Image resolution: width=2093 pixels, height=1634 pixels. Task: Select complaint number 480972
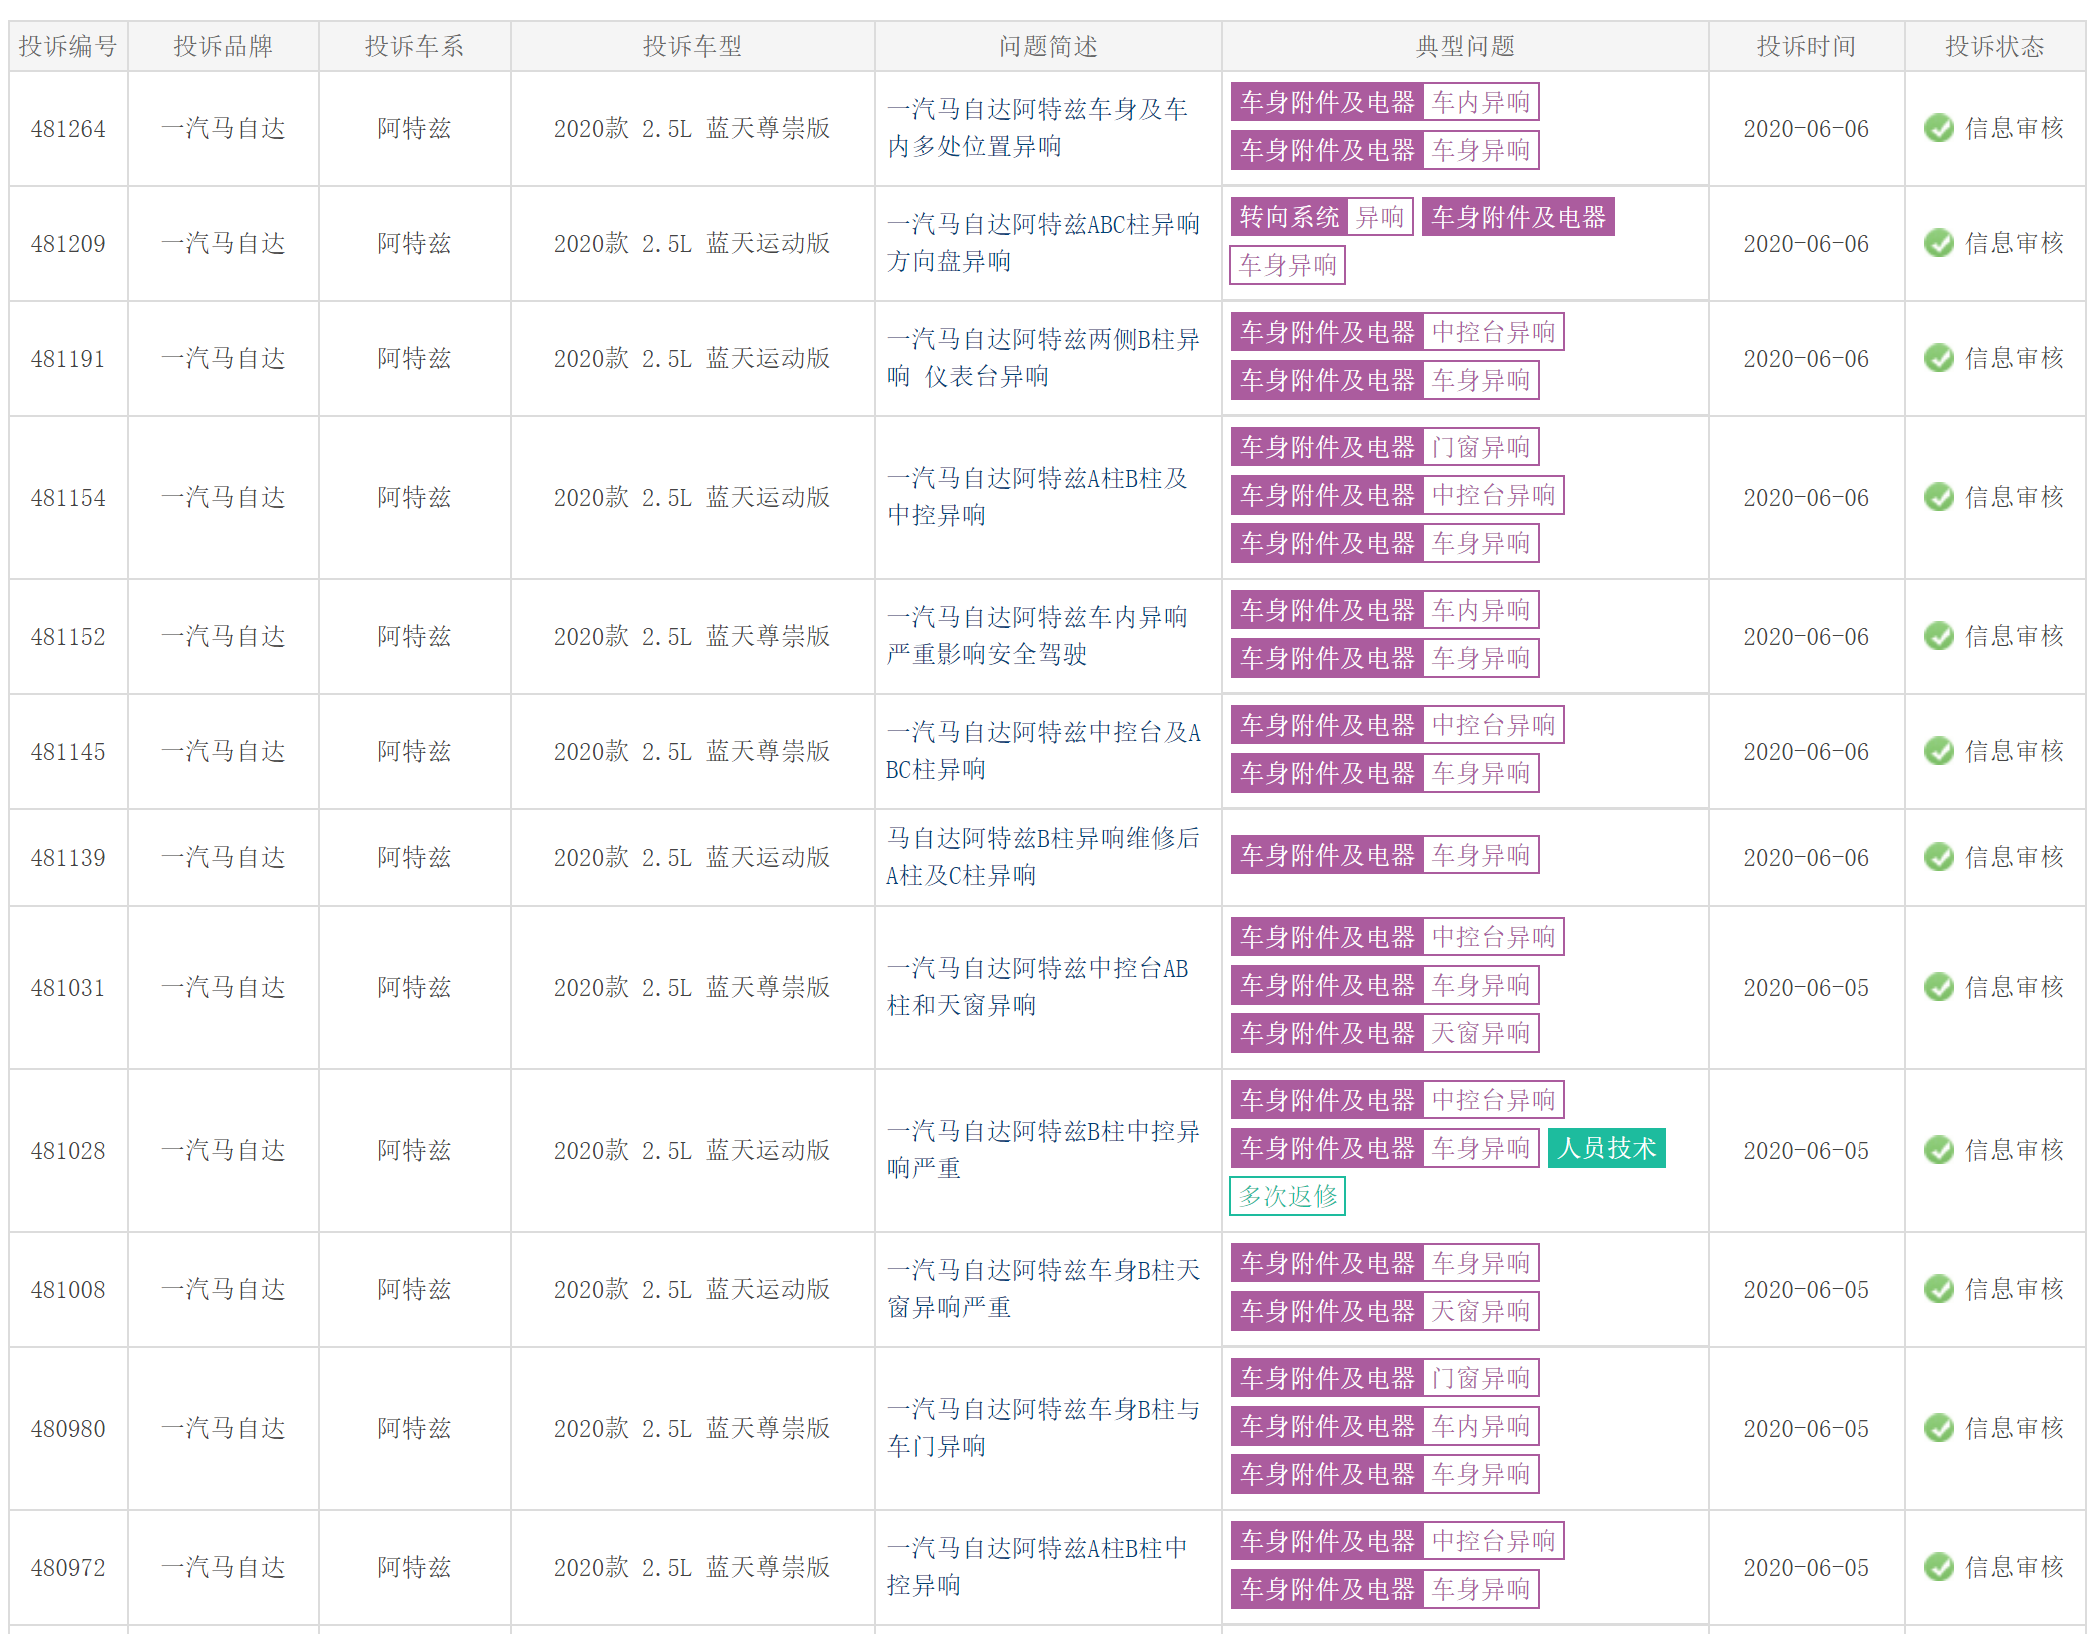click(68, 1568)
